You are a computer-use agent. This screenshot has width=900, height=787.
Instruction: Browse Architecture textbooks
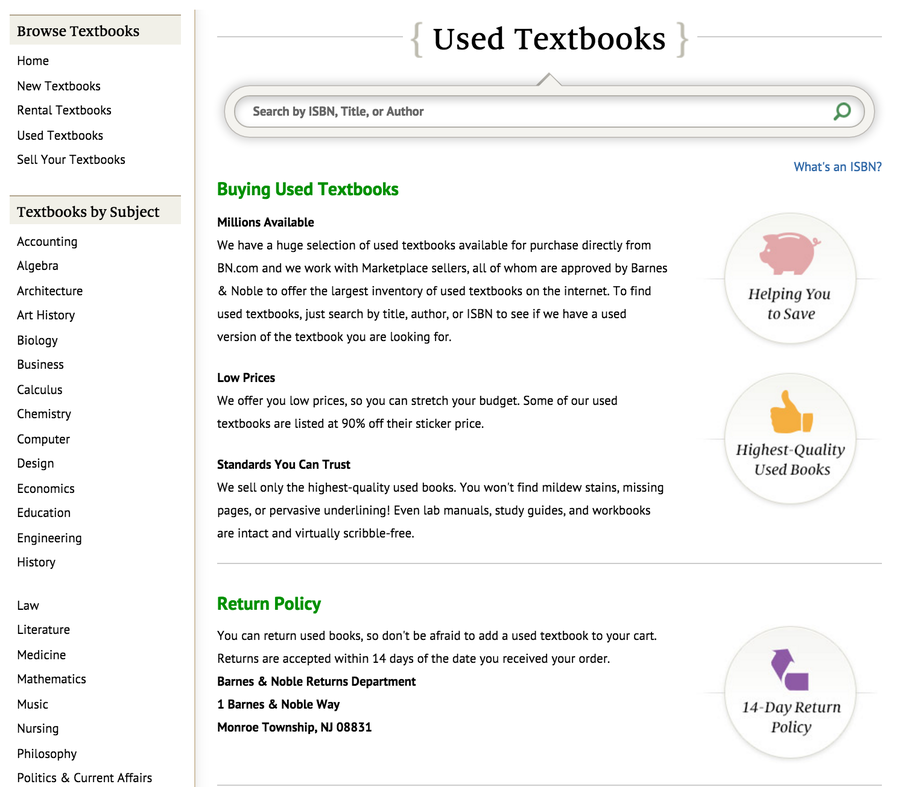[49, 291]
